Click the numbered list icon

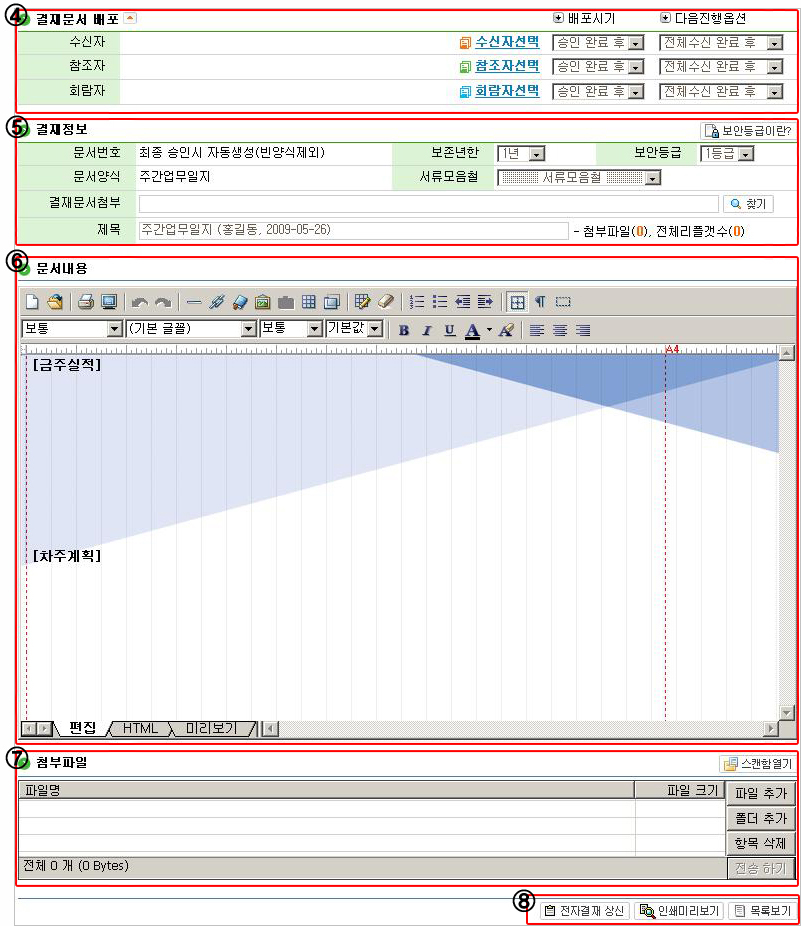418,301
